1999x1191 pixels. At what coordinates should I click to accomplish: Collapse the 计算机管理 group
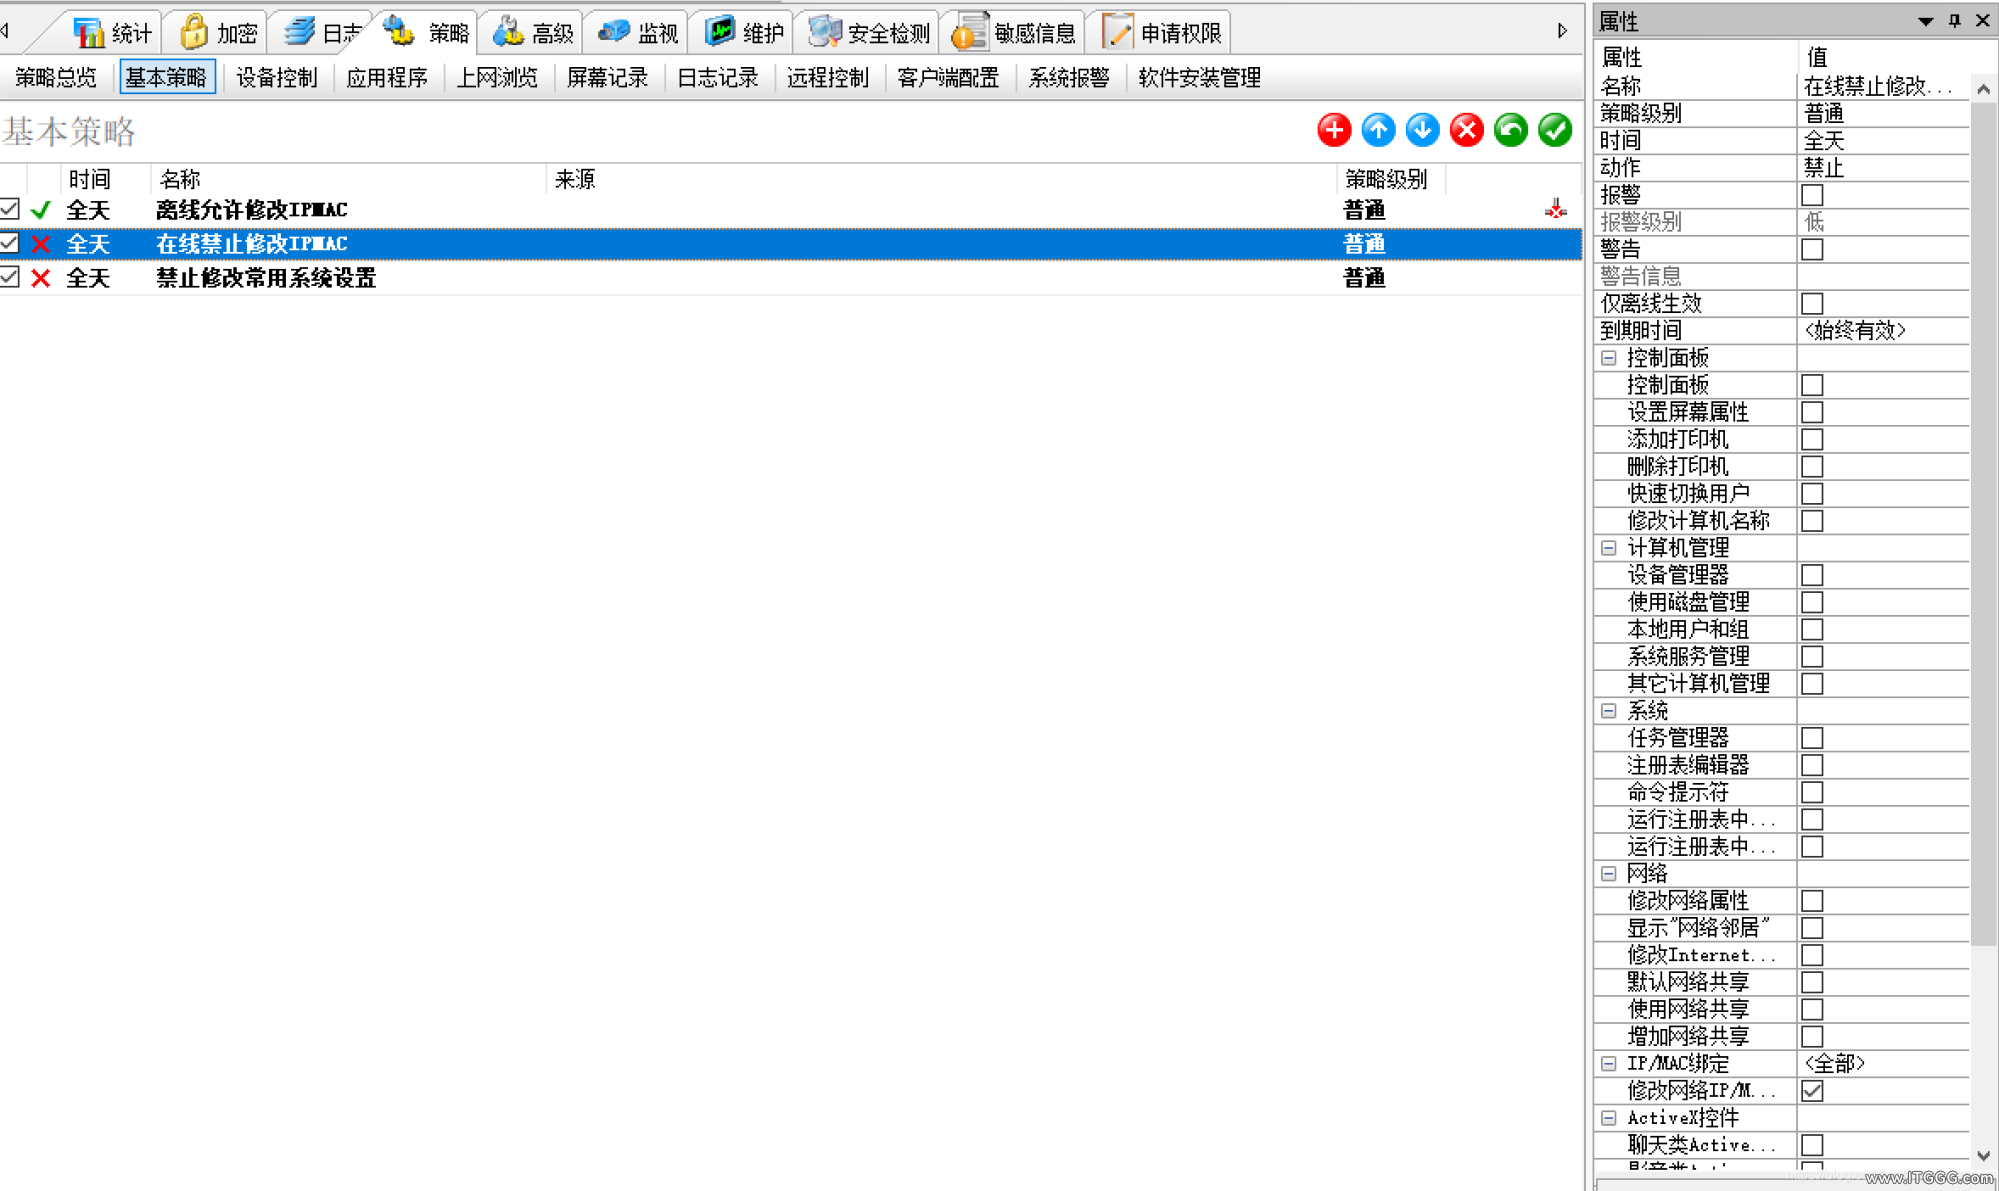pos(1608,548)
